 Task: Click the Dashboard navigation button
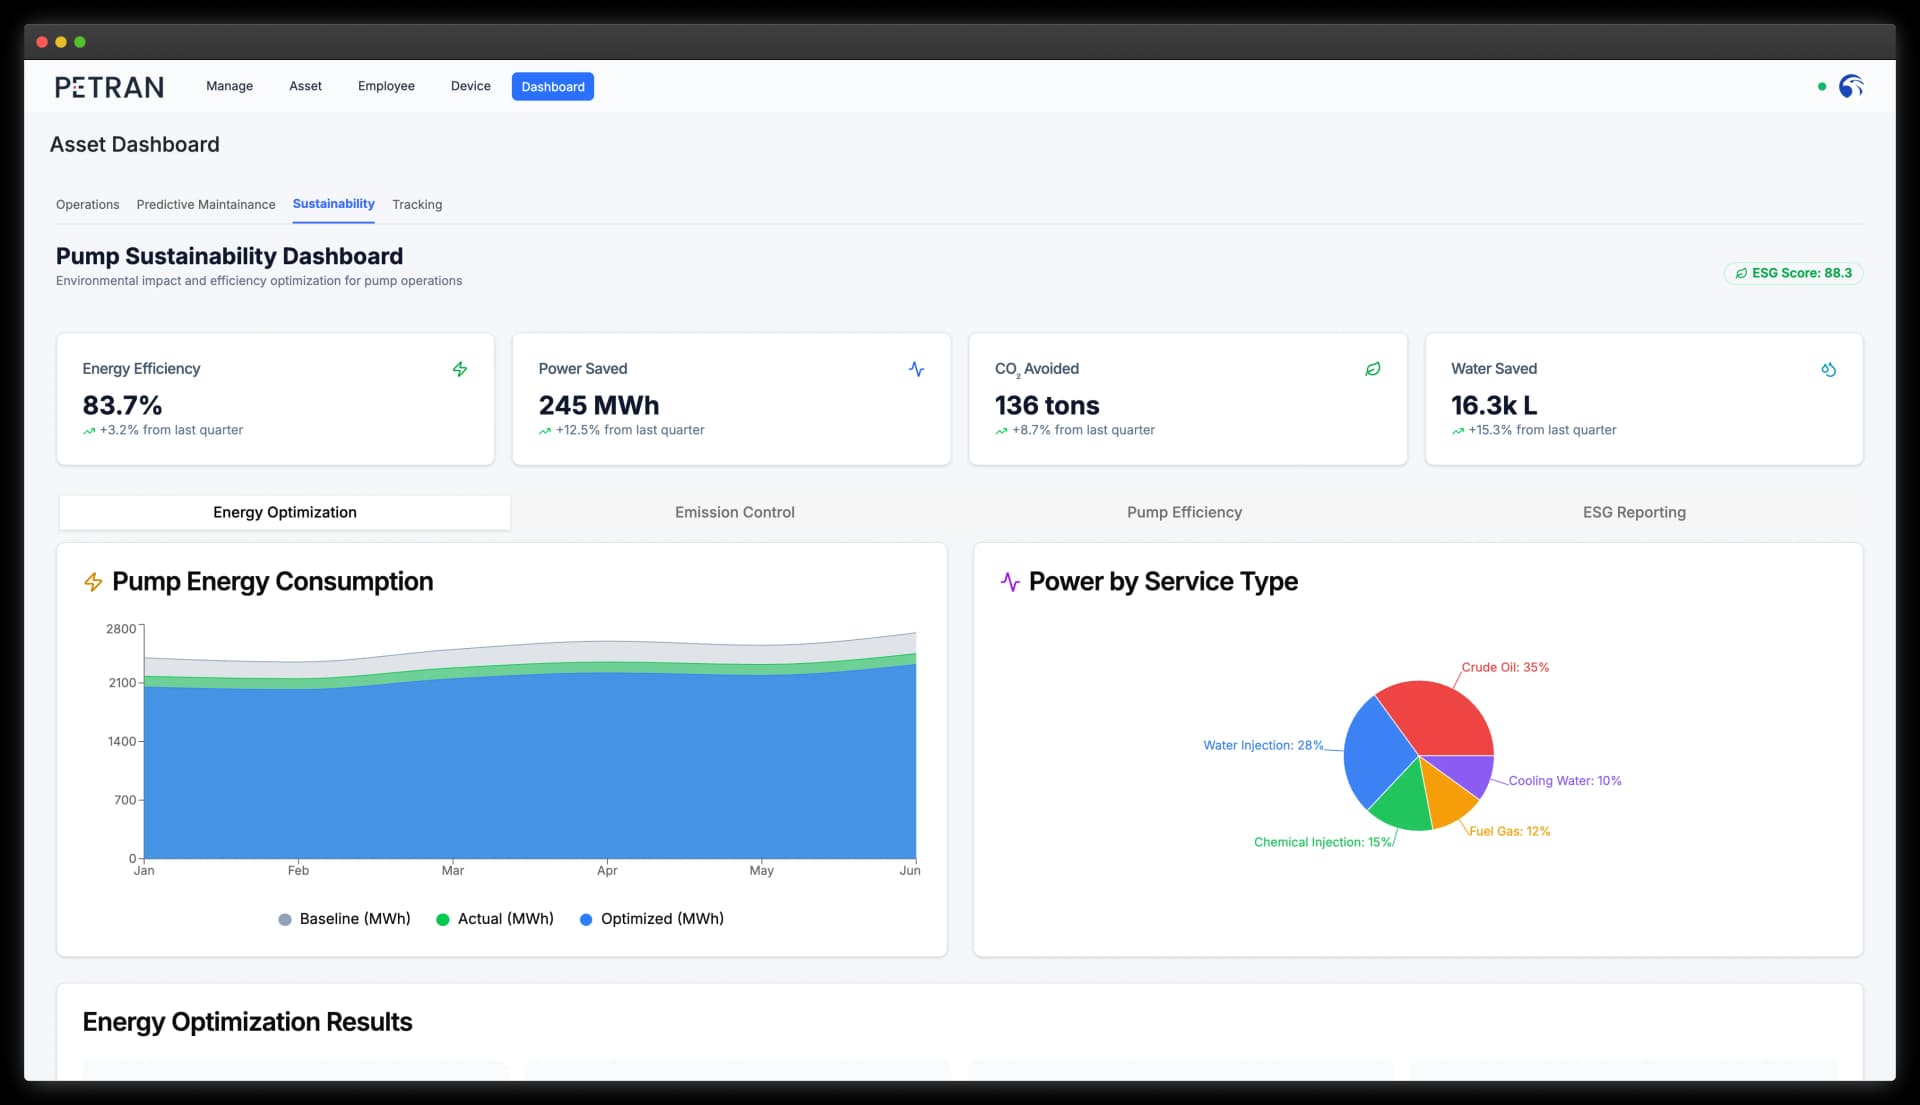(x=552, y=86)
